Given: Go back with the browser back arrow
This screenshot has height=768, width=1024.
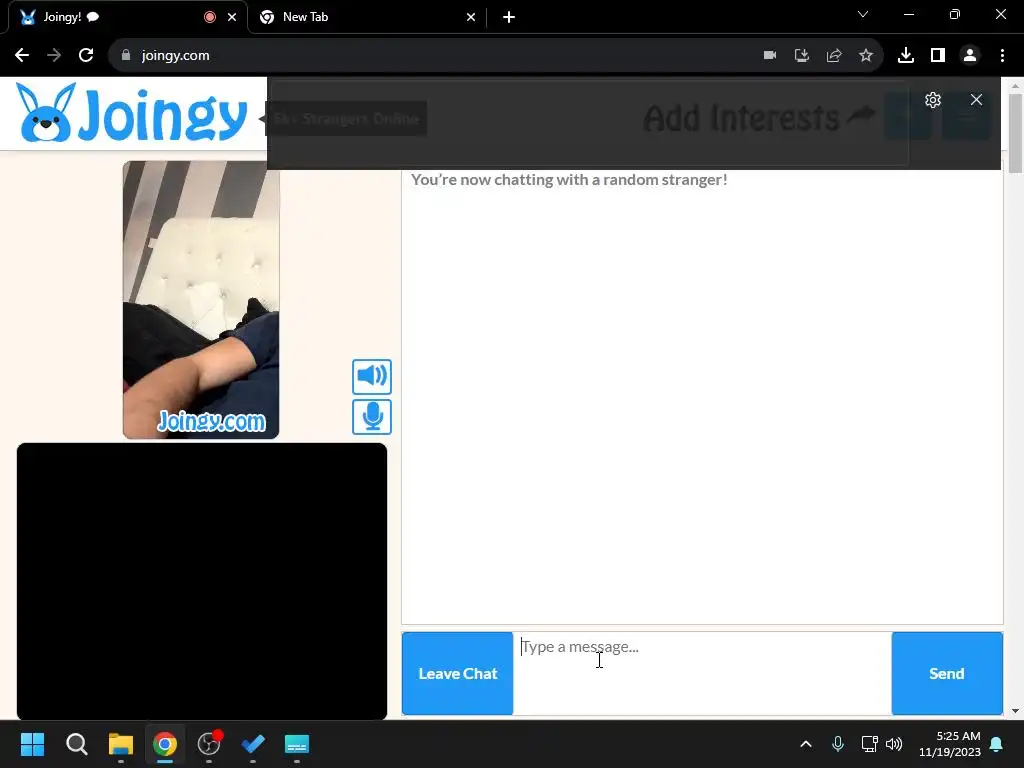Looking at the screenshot, I should [x=22, y=56].
